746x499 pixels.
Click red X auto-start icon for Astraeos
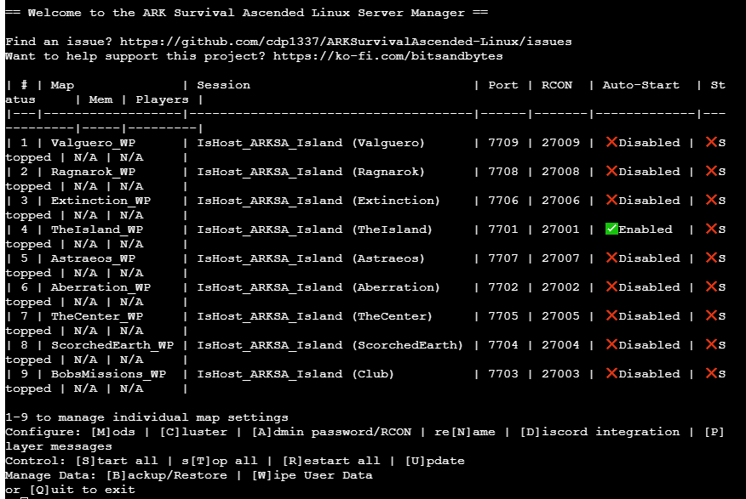click(x=611, y=259)
